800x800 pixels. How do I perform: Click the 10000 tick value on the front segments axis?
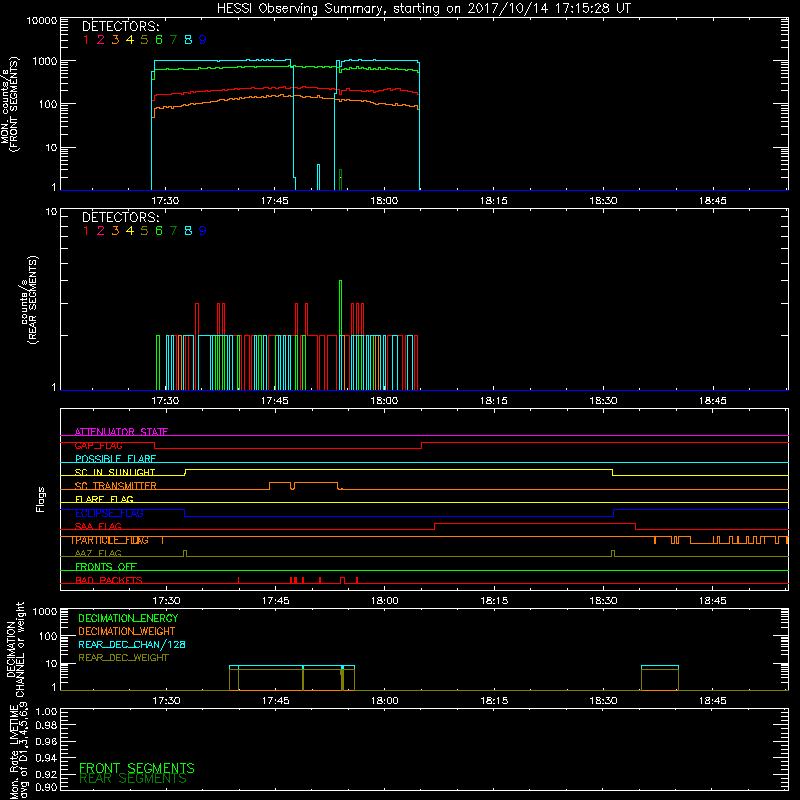(x=42, y=21)
